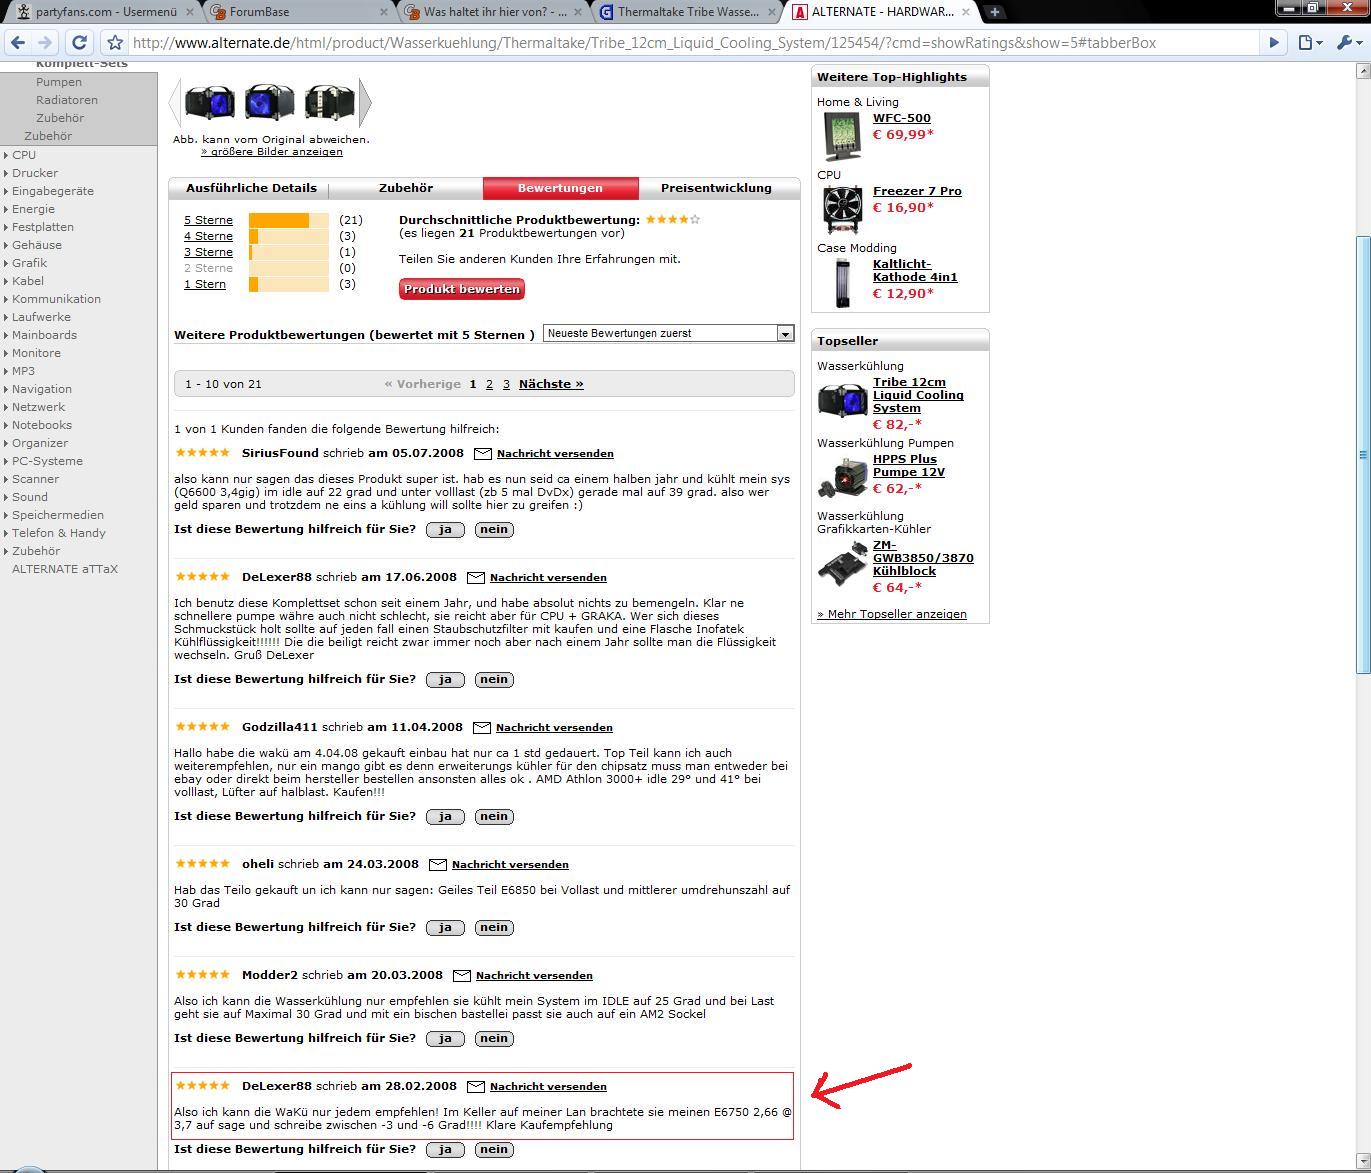Go to review page 2

(x=489, y=384)
